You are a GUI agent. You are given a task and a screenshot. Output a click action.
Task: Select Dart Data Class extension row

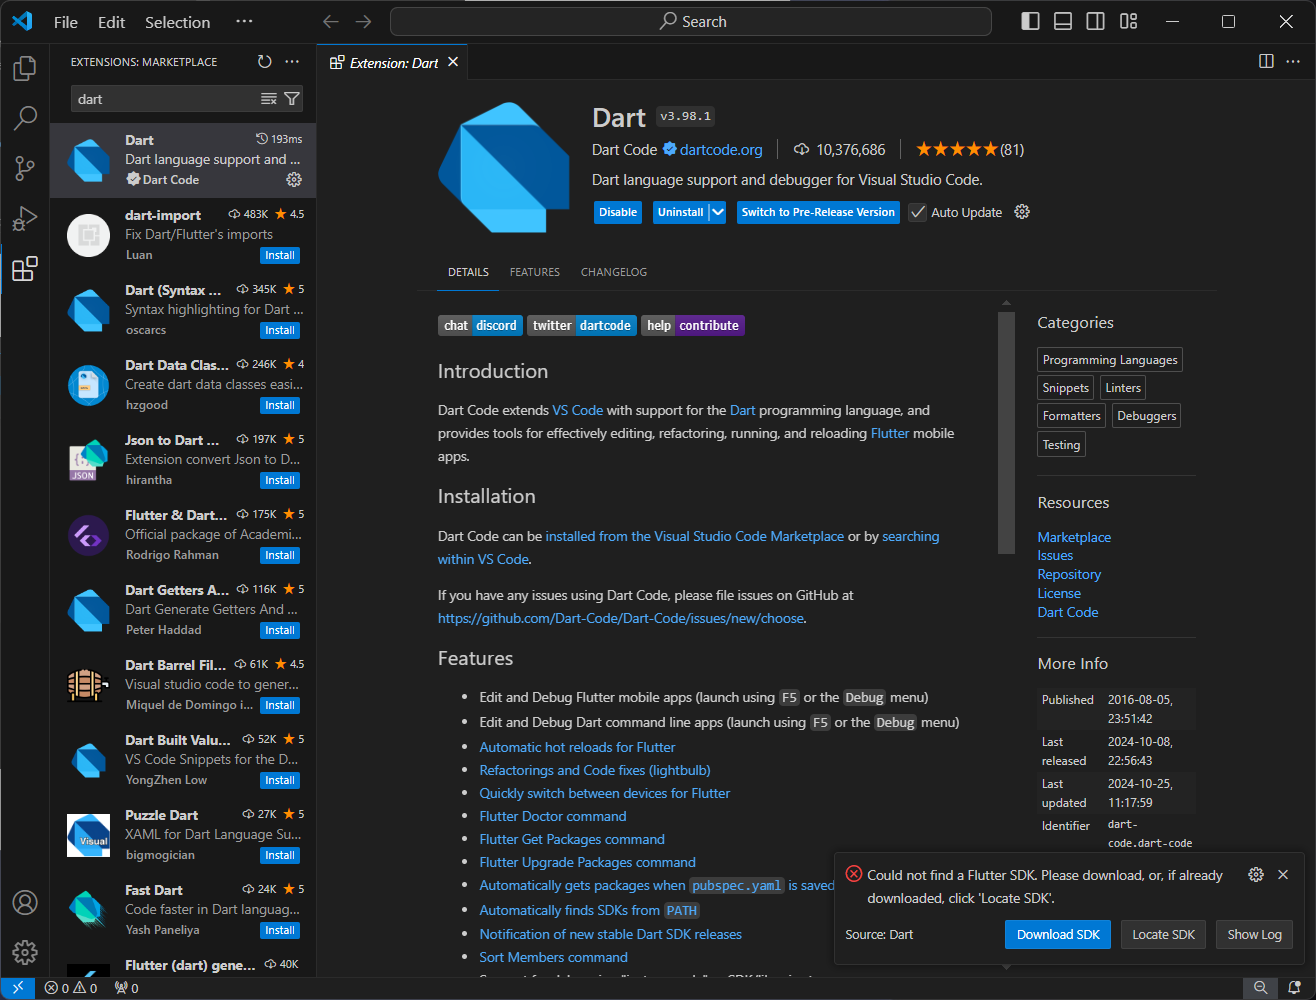click(183, 385)
